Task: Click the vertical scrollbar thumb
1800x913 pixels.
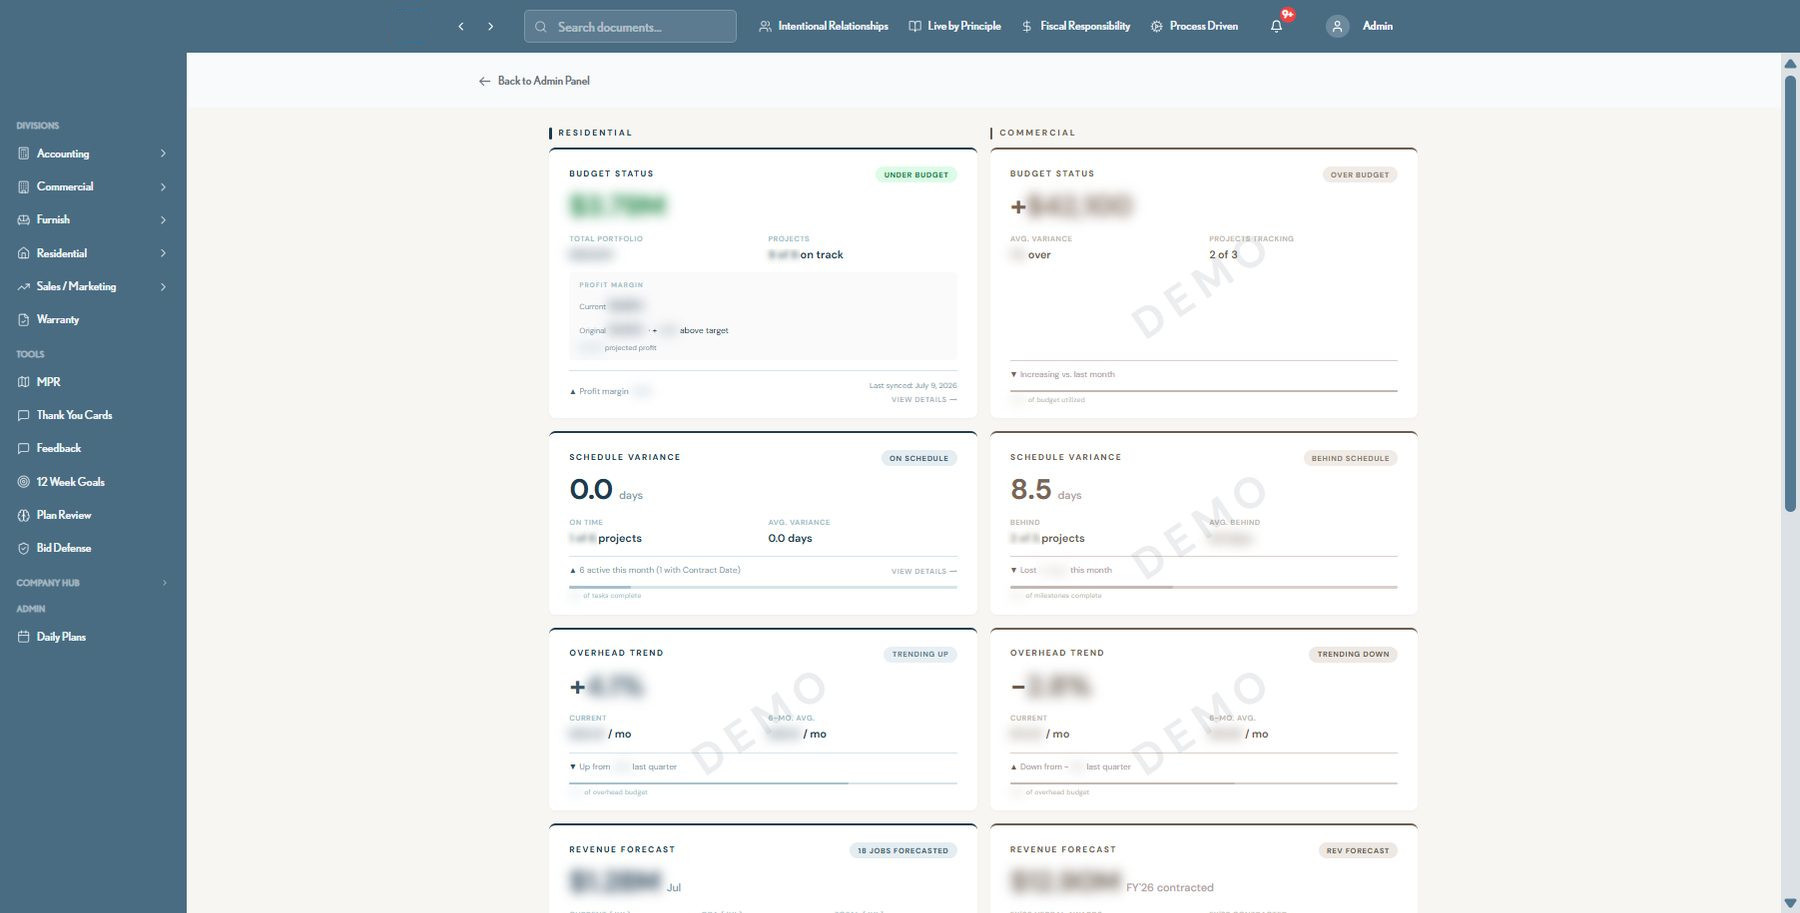Action: pos(1790,292)
